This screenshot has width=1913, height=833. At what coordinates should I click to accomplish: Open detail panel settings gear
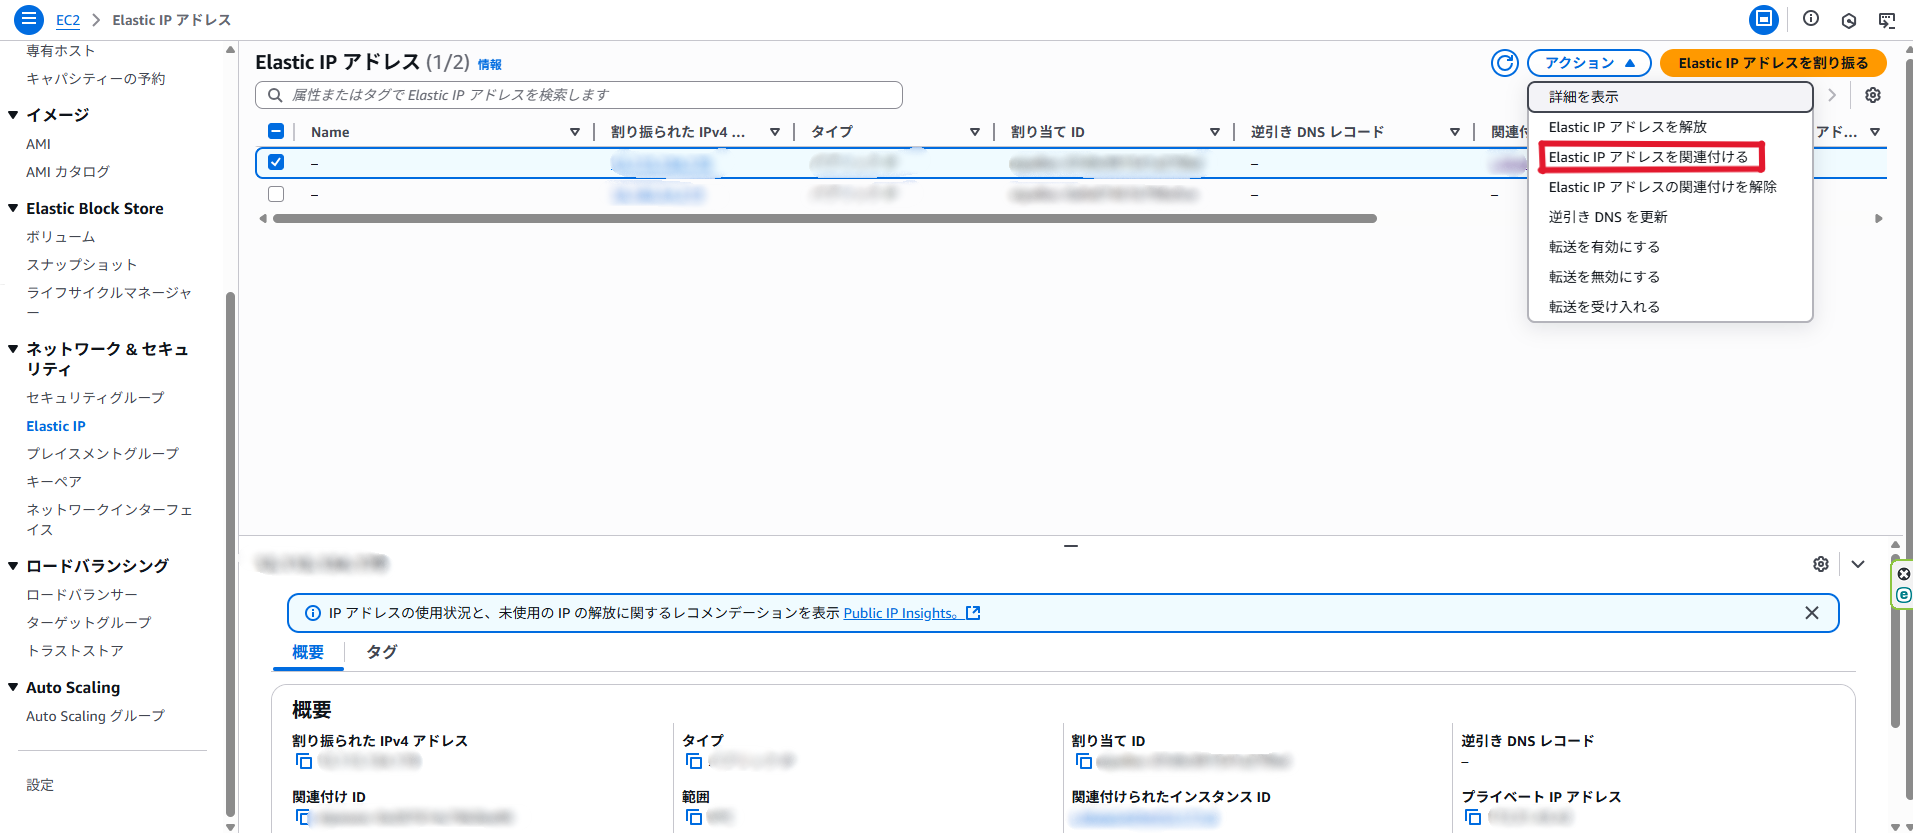[x=1821, y=564]
